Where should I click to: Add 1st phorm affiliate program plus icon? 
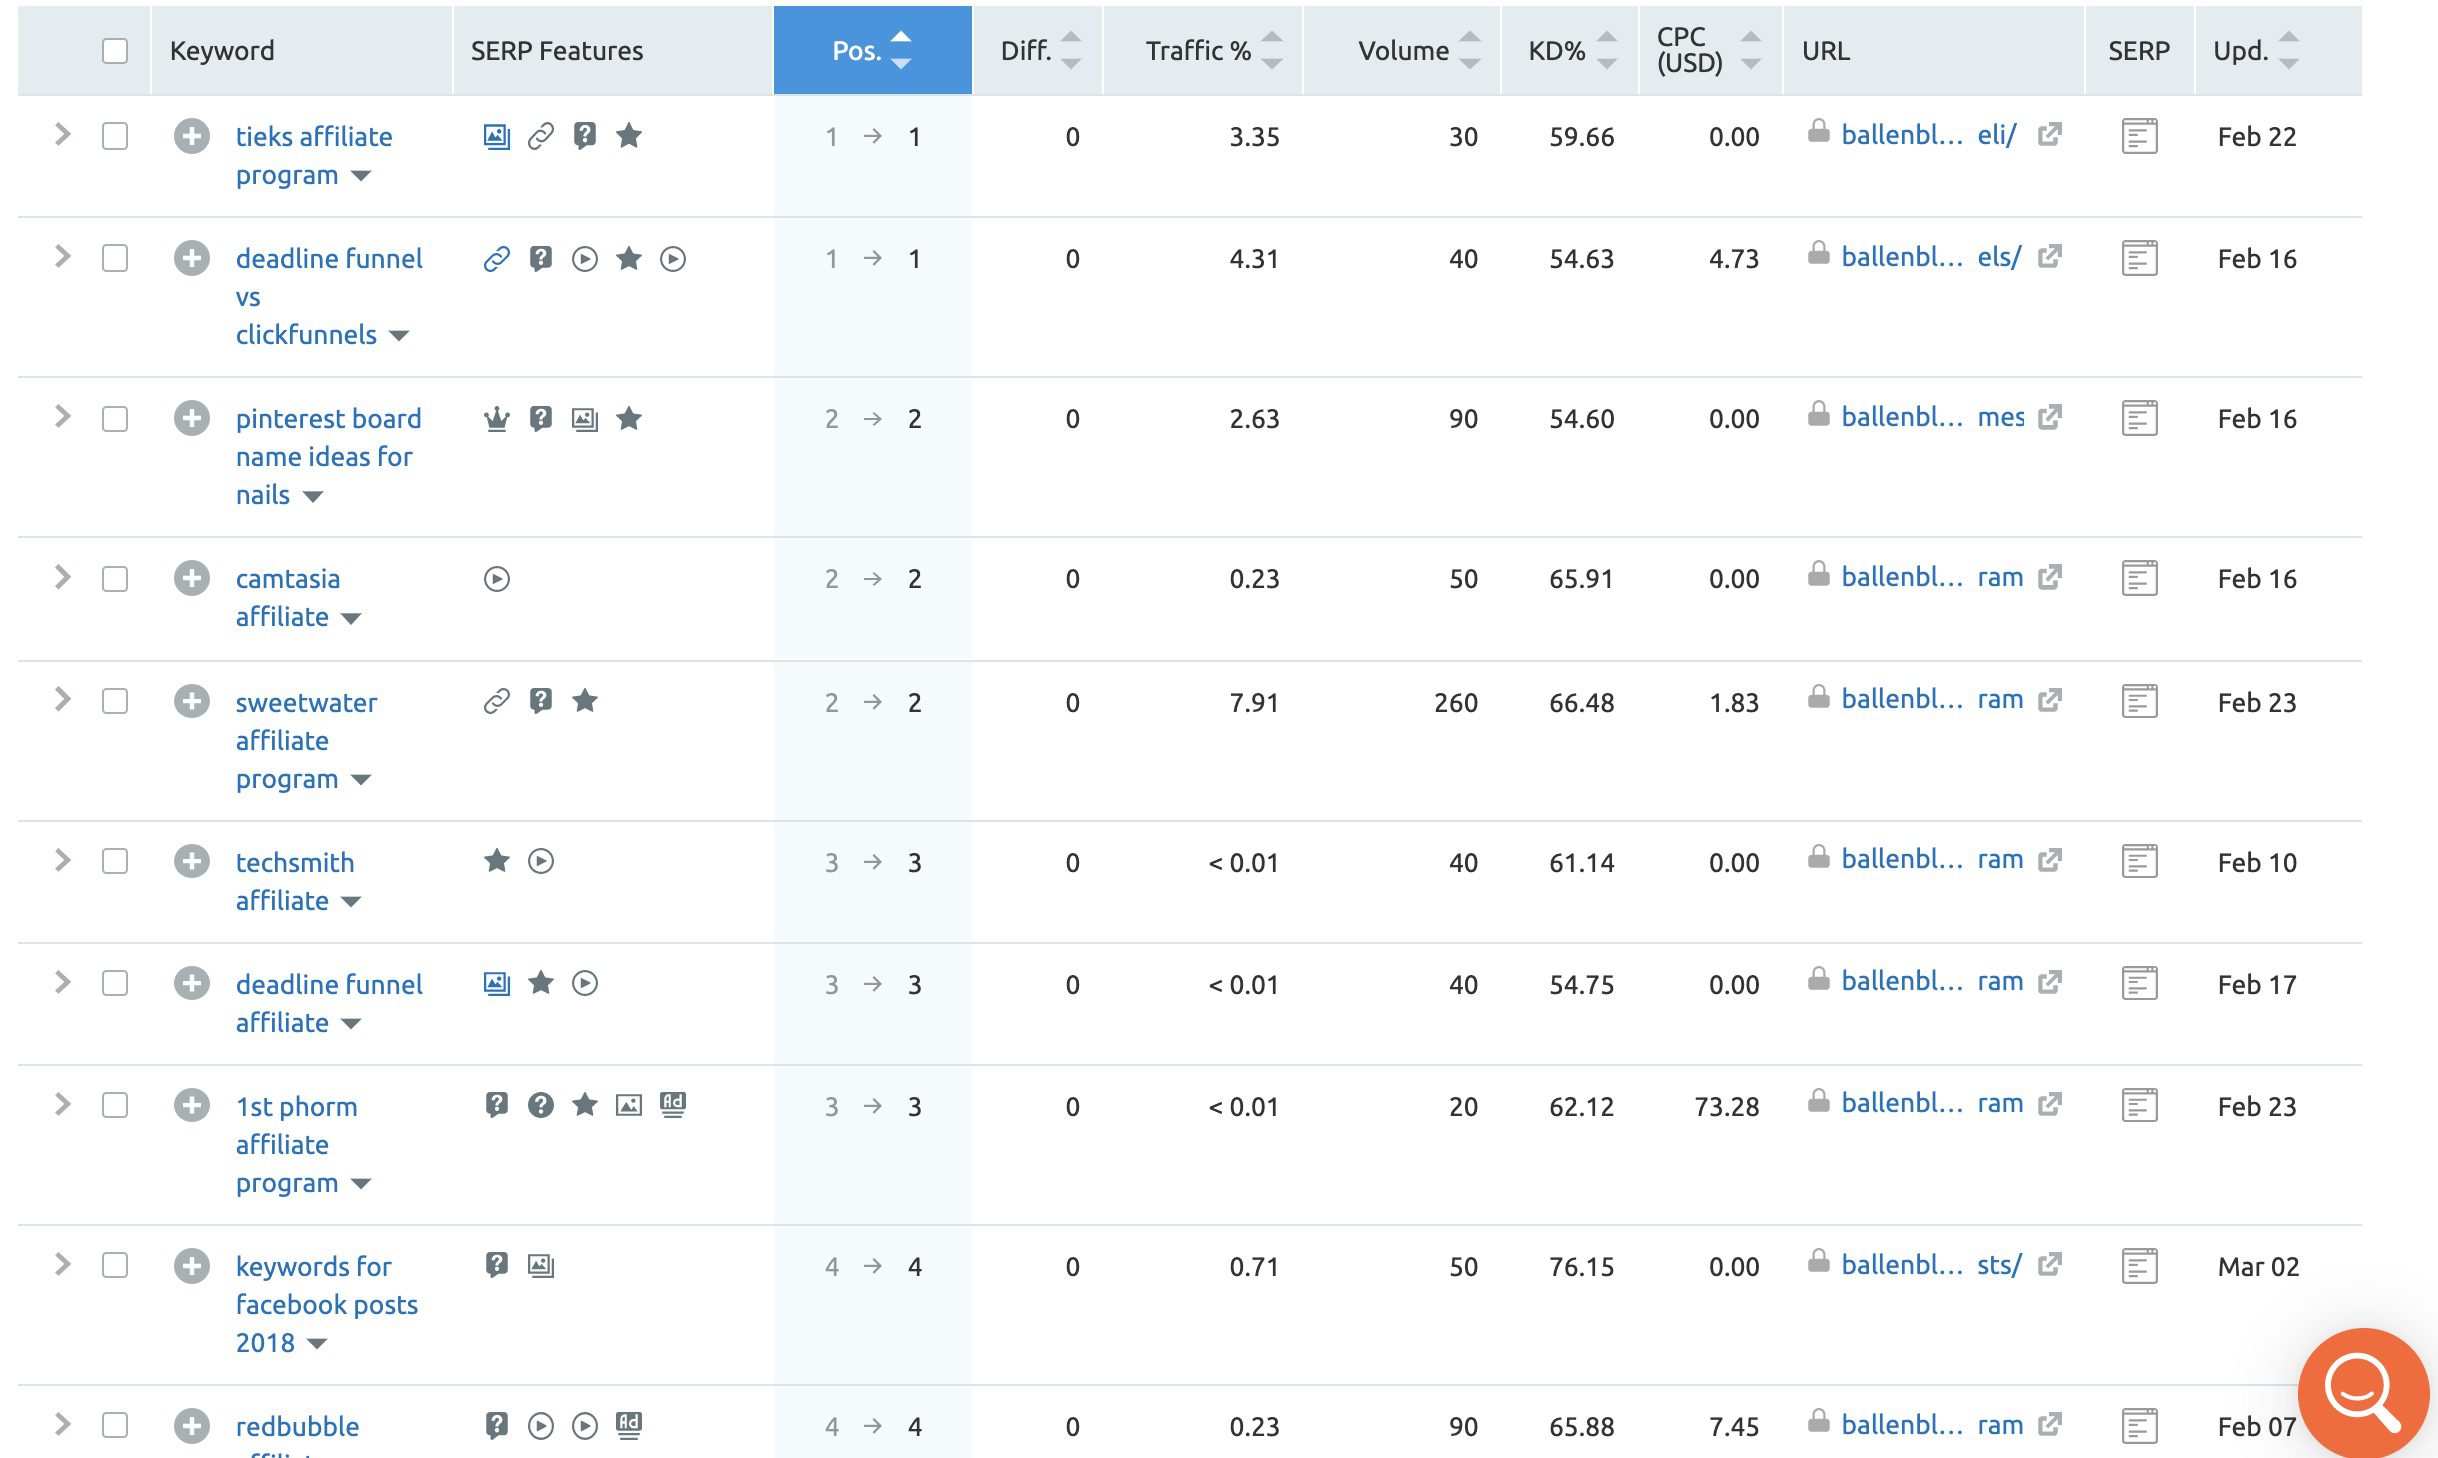(192, 1106)
